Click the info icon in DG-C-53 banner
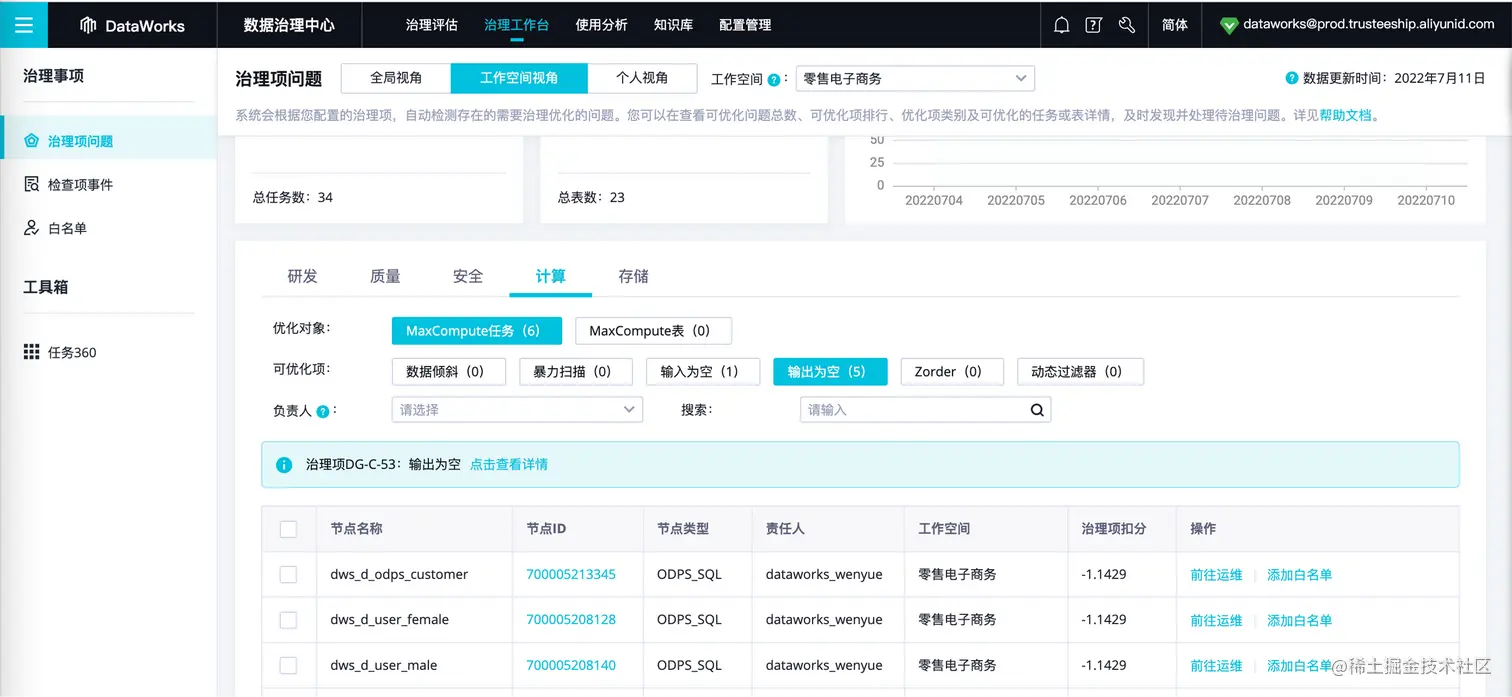 (x=284, y=465)
